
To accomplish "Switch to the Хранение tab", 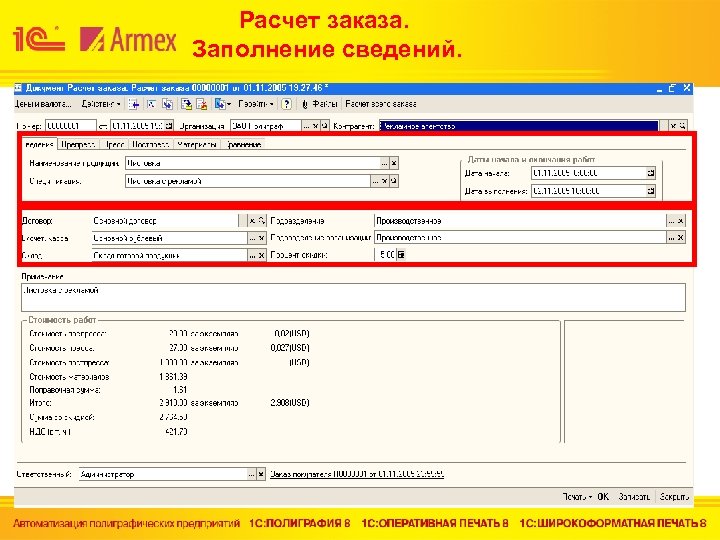I will [244, 145].
